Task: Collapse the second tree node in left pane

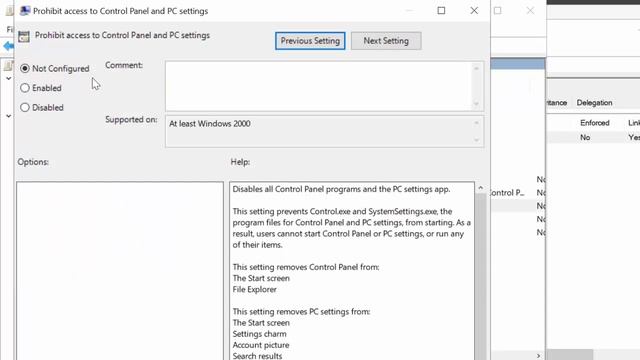Action: pyautogui.click(x=9, y=116)
